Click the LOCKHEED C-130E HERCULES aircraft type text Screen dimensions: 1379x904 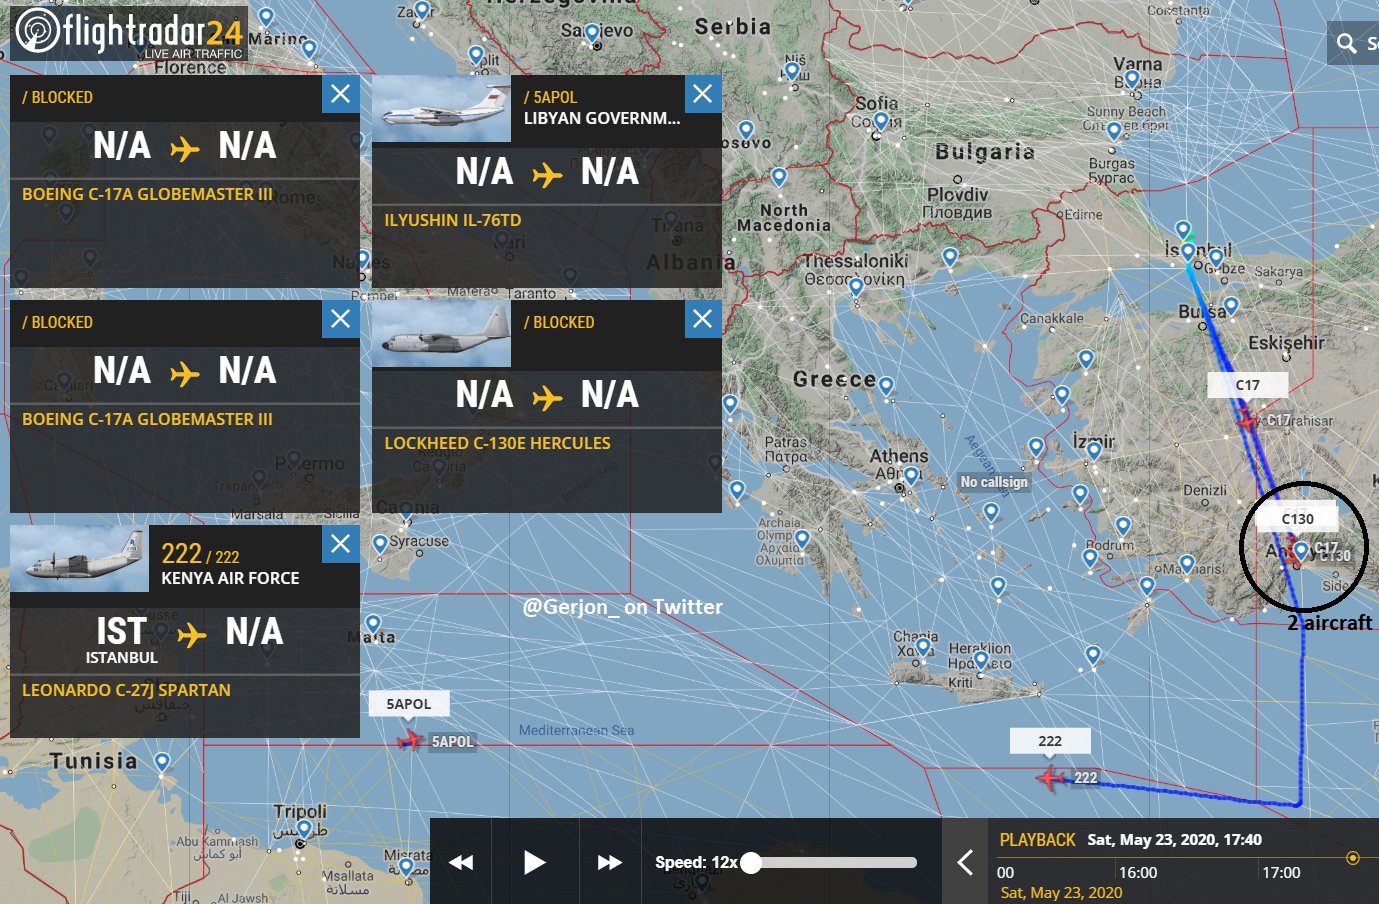tap(497, 443)
